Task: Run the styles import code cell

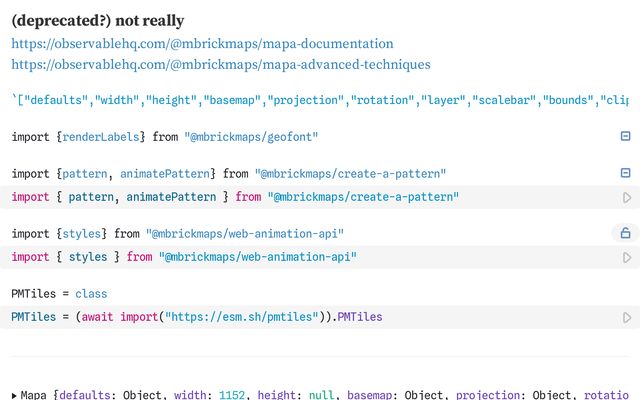Action: (627, 257)
